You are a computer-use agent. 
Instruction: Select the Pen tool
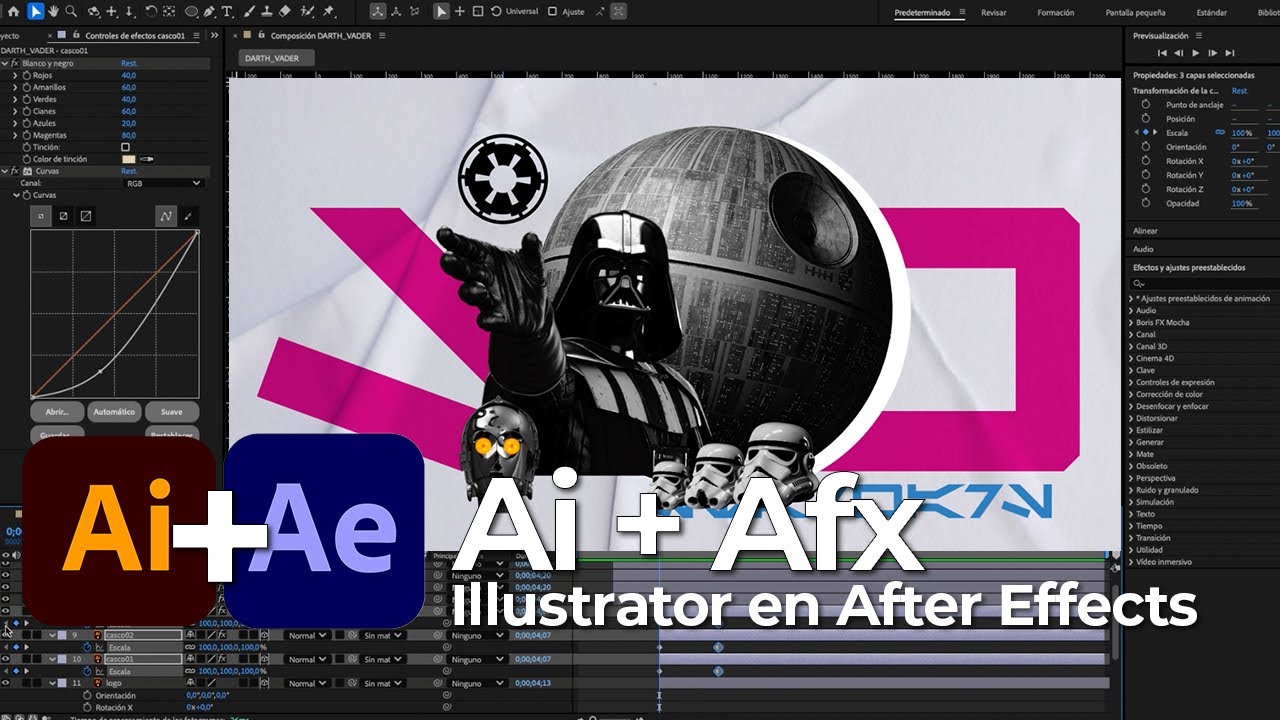point(210,12)
